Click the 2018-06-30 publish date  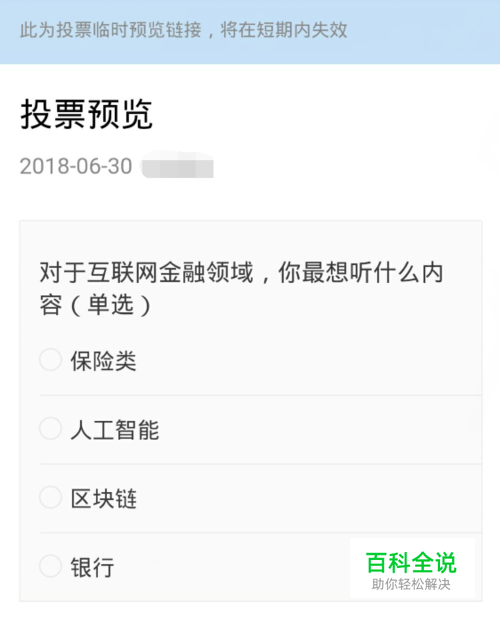click(76, 166)
